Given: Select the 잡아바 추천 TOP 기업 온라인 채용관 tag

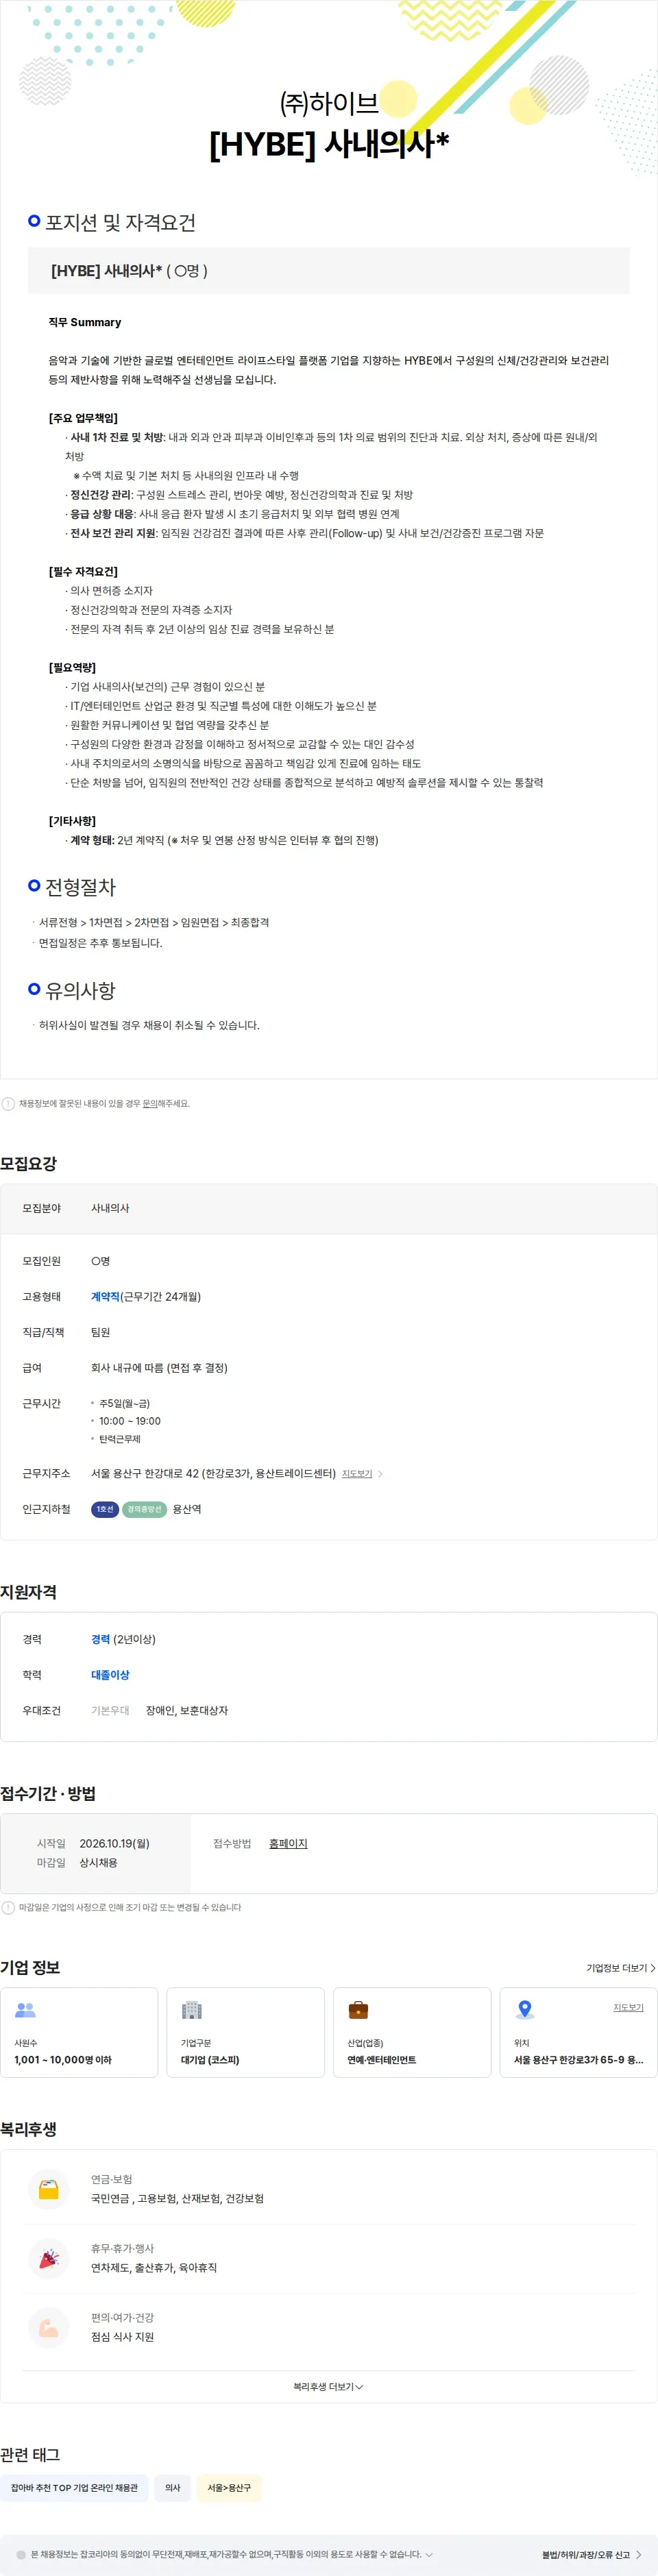Looking at the screenshot, I should pos(74,2488).
